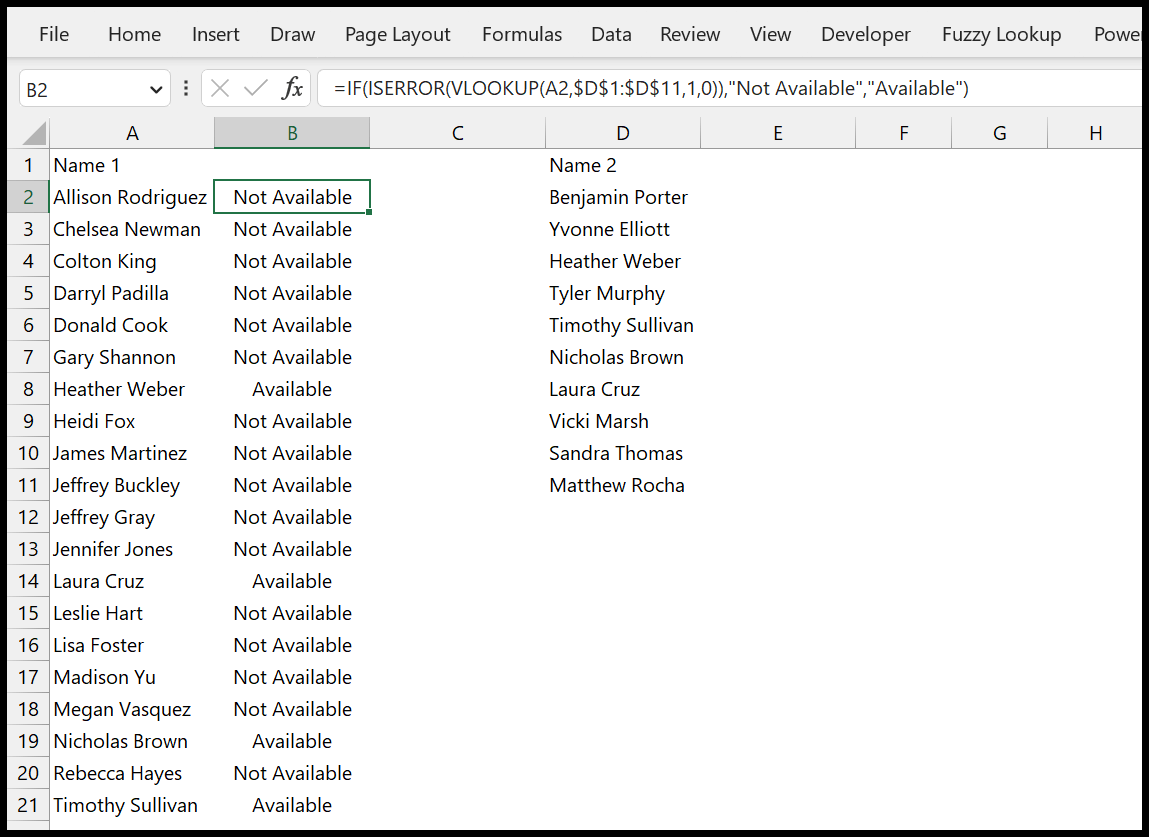Click the three-dot handle beside Name Box

coord(186,89)
